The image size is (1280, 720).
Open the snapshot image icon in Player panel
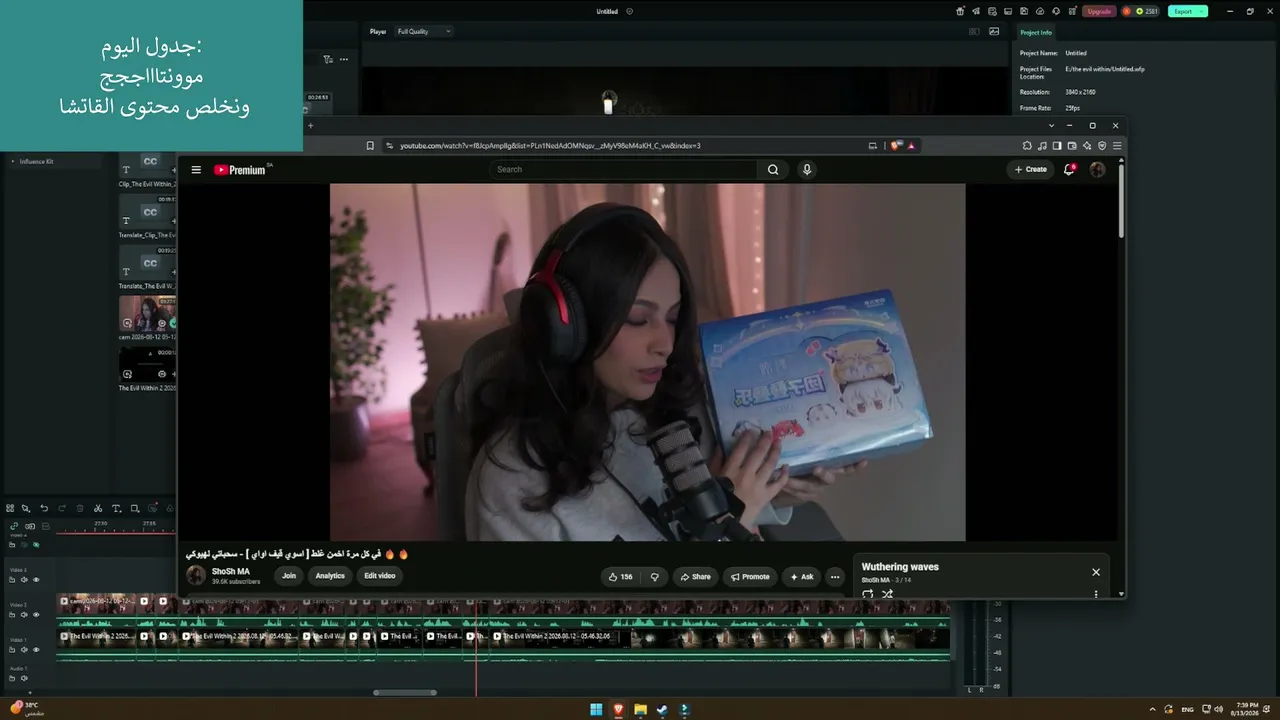(x=994, y=31)
